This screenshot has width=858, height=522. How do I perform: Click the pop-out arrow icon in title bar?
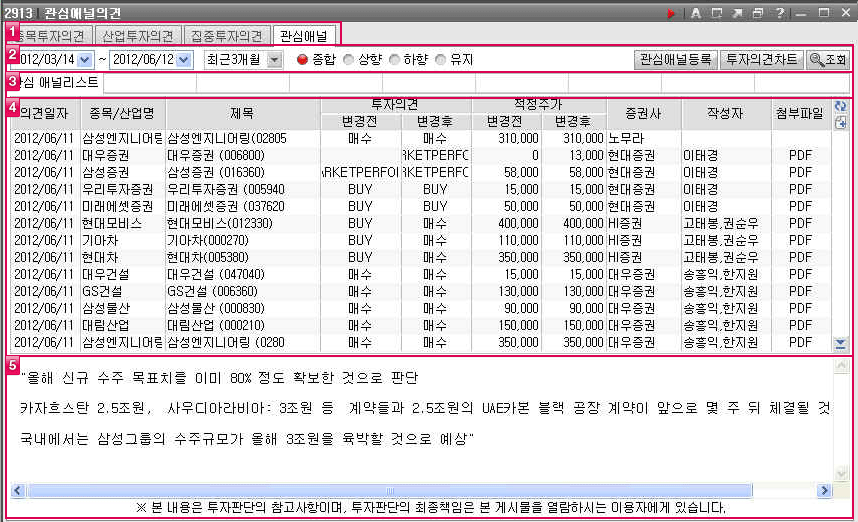tap(737, 13)
